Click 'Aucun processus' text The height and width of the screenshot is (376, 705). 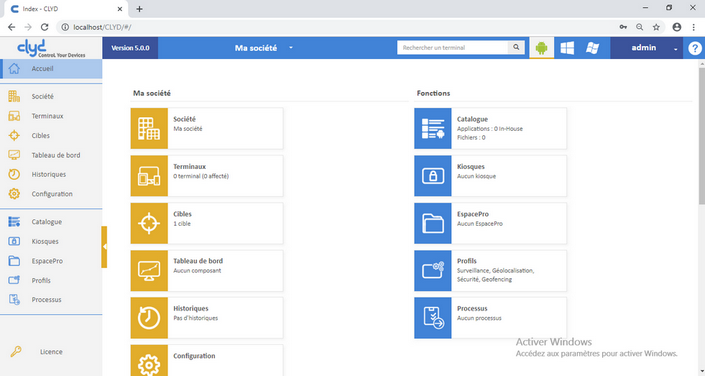(479, 318)
